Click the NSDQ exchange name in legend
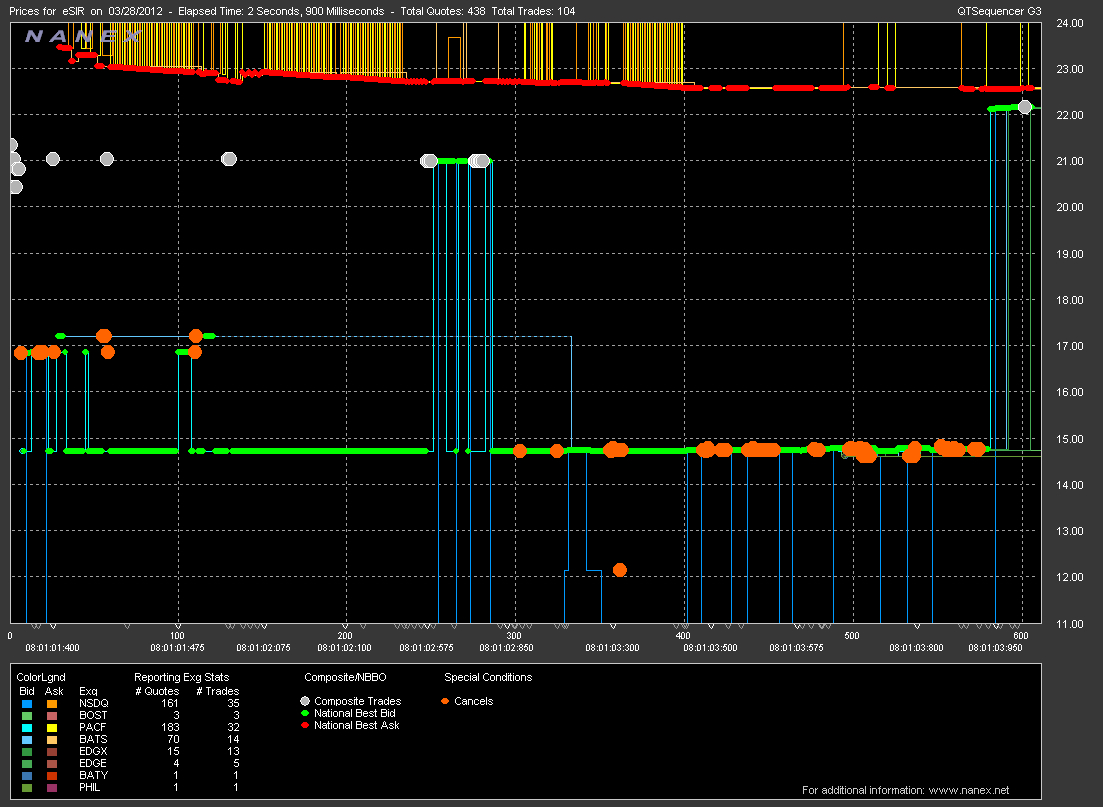The width and height of the screenshot is (1103, 807). tap(94, 704)
